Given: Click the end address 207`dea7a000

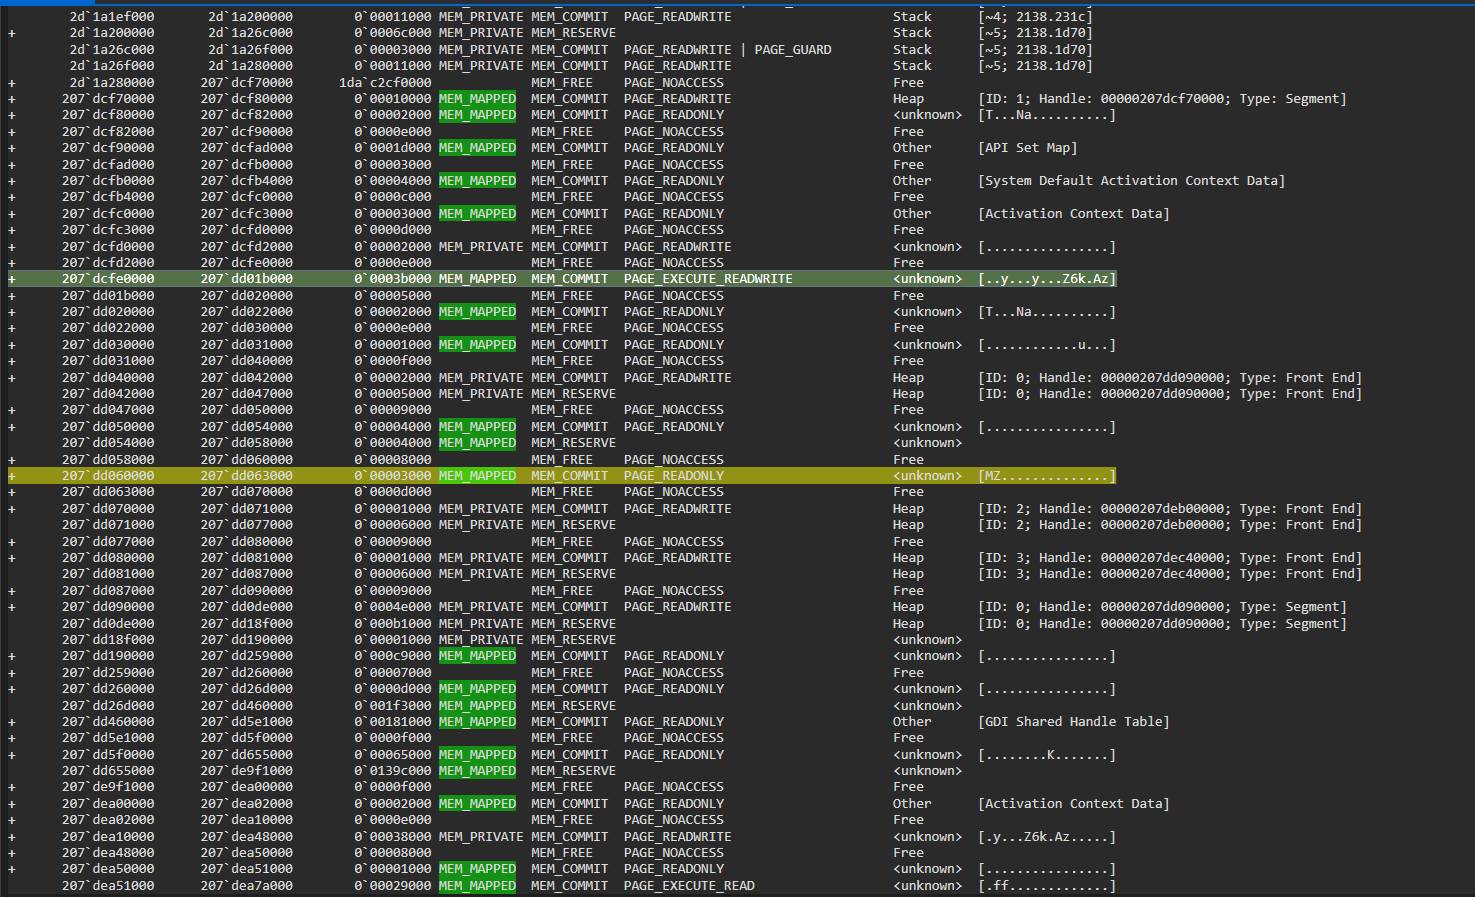Looking at the screenshot, I should pos(247,886).
